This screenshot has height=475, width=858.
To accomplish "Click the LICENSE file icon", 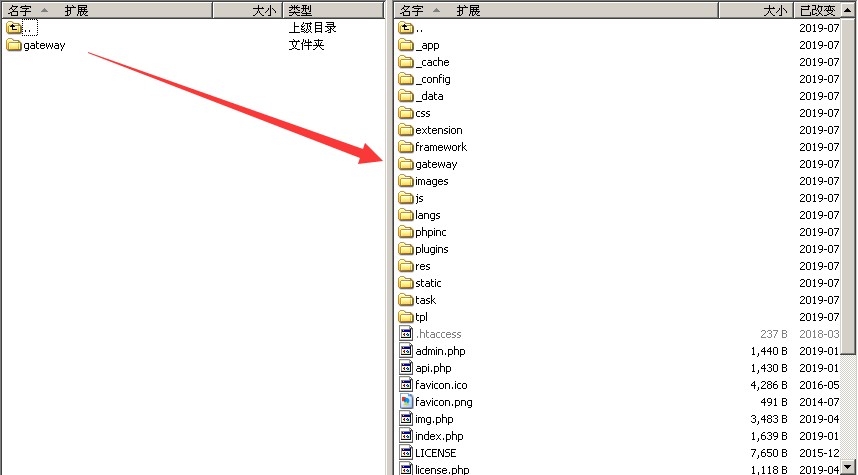I will pyautogui.click(x=405, y=452).
